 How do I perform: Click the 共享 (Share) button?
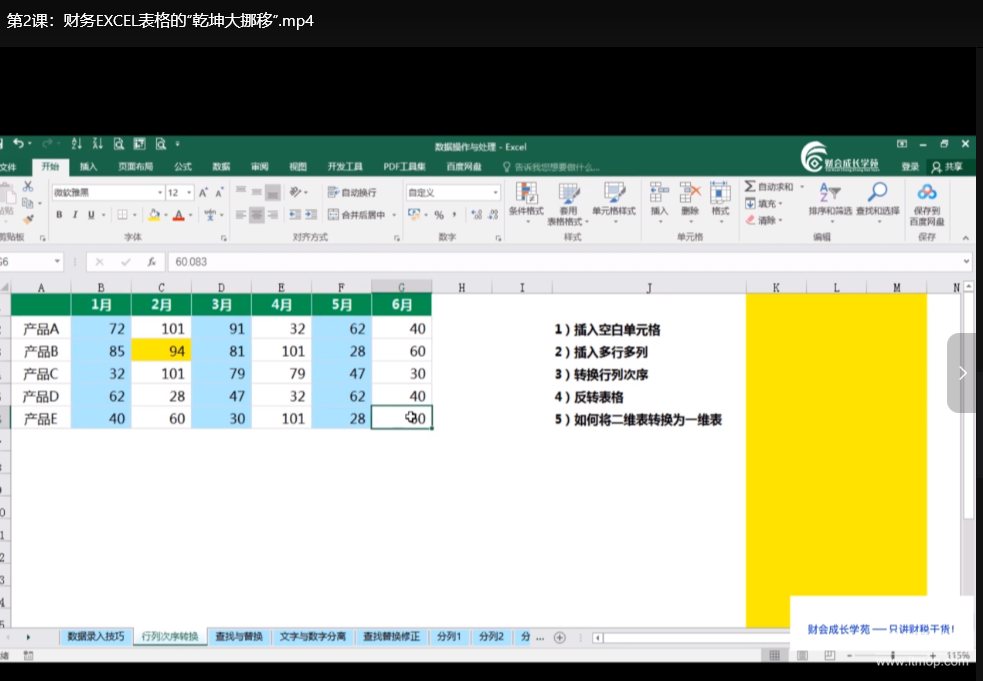pyautogui.click(x=947, y=166)
